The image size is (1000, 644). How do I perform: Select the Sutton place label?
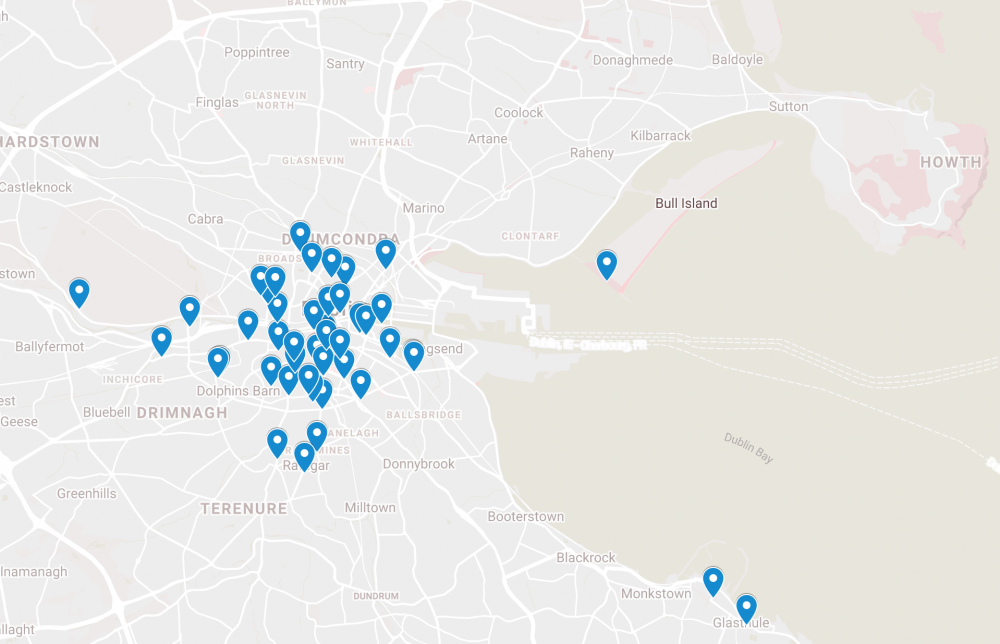tap(788, 106)
